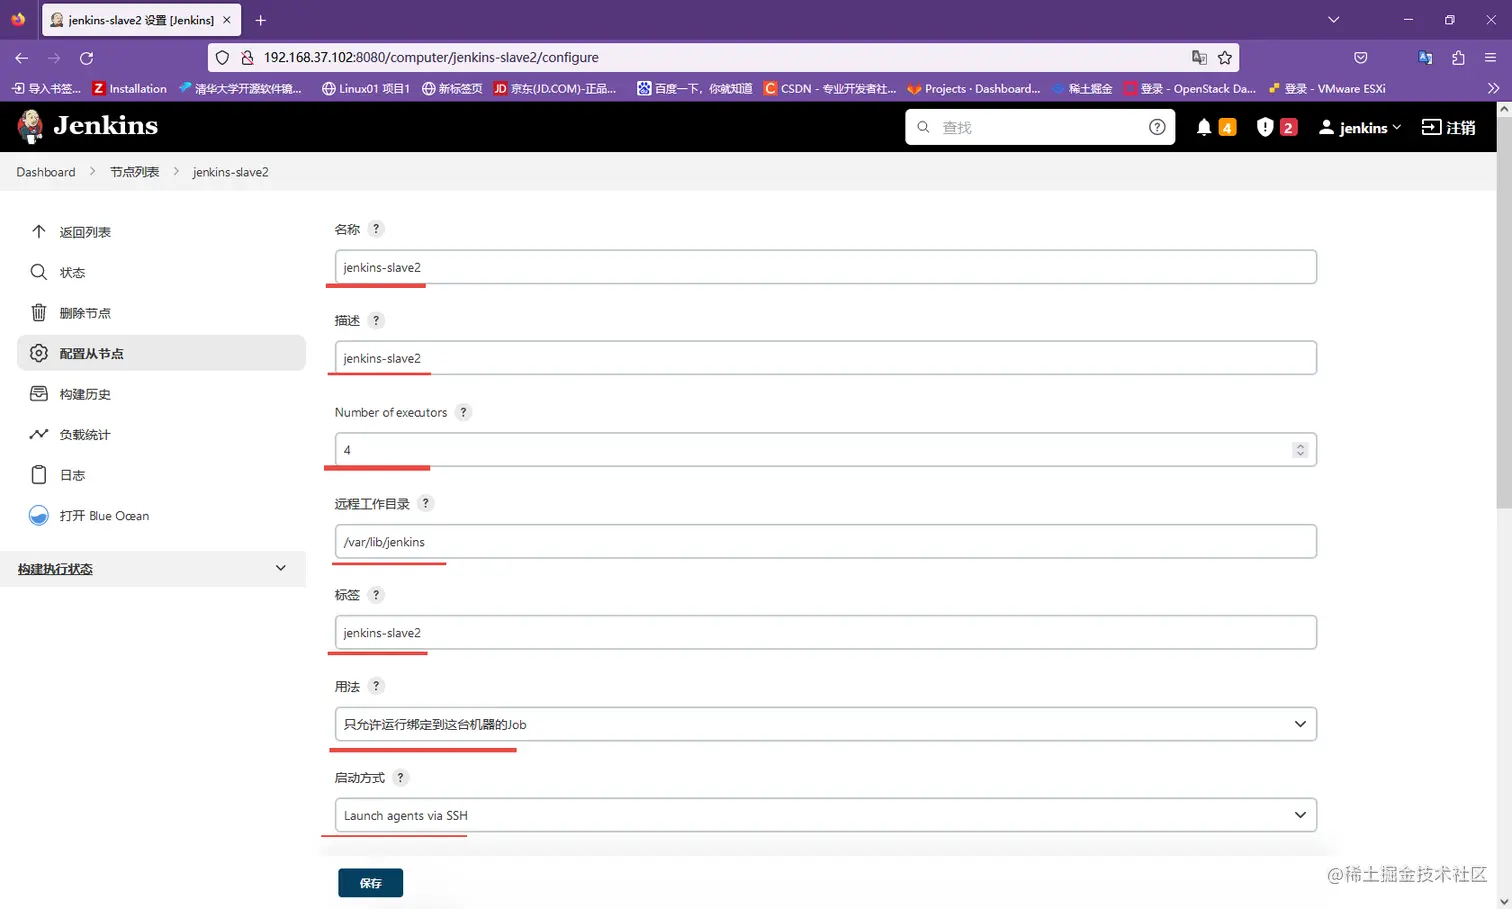Screen dimensions: 1512x909
Task: Adjust the Number of executors stepper arrows
Action: tap(1300, 450)
